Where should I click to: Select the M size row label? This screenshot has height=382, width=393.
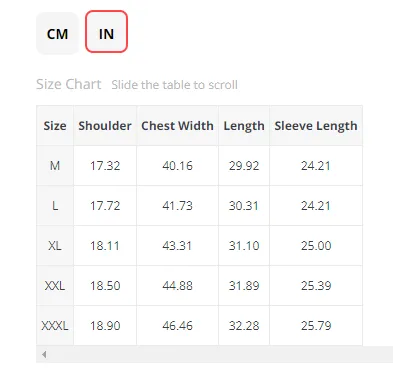coord(55,166)
